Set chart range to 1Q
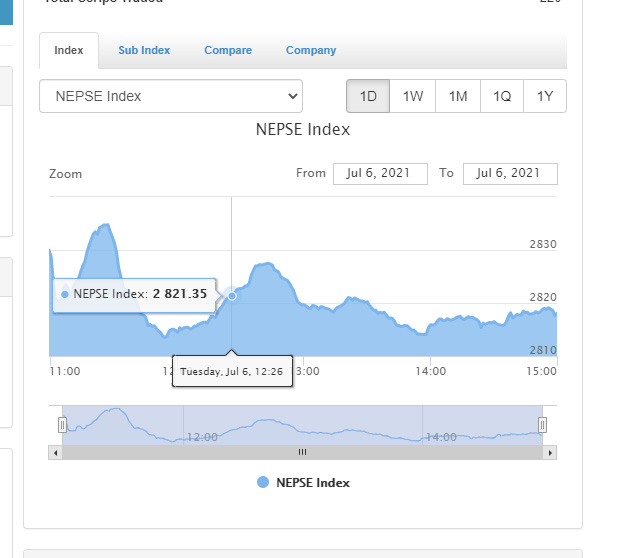 502,97
